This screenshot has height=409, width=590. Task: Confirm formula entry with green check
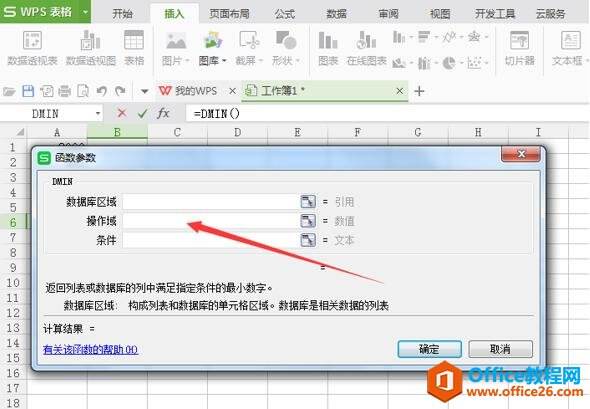pos(142,113)
